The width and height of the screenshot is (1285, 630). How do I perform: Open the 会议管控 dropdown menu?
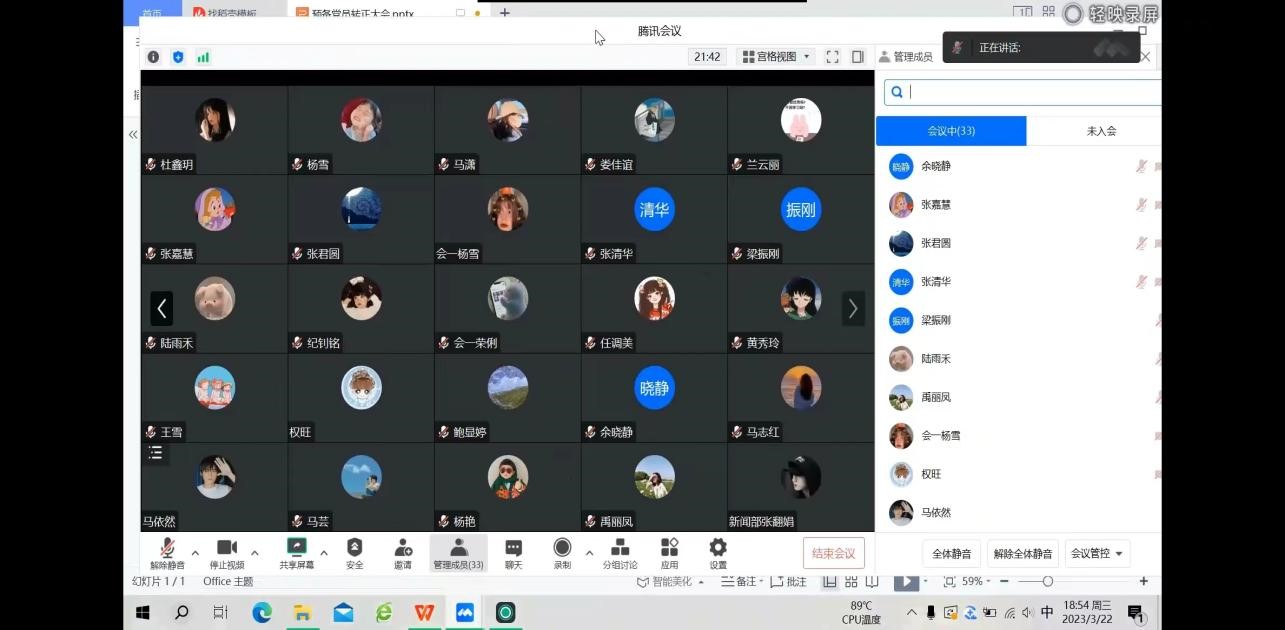[x=1097, y=553]
